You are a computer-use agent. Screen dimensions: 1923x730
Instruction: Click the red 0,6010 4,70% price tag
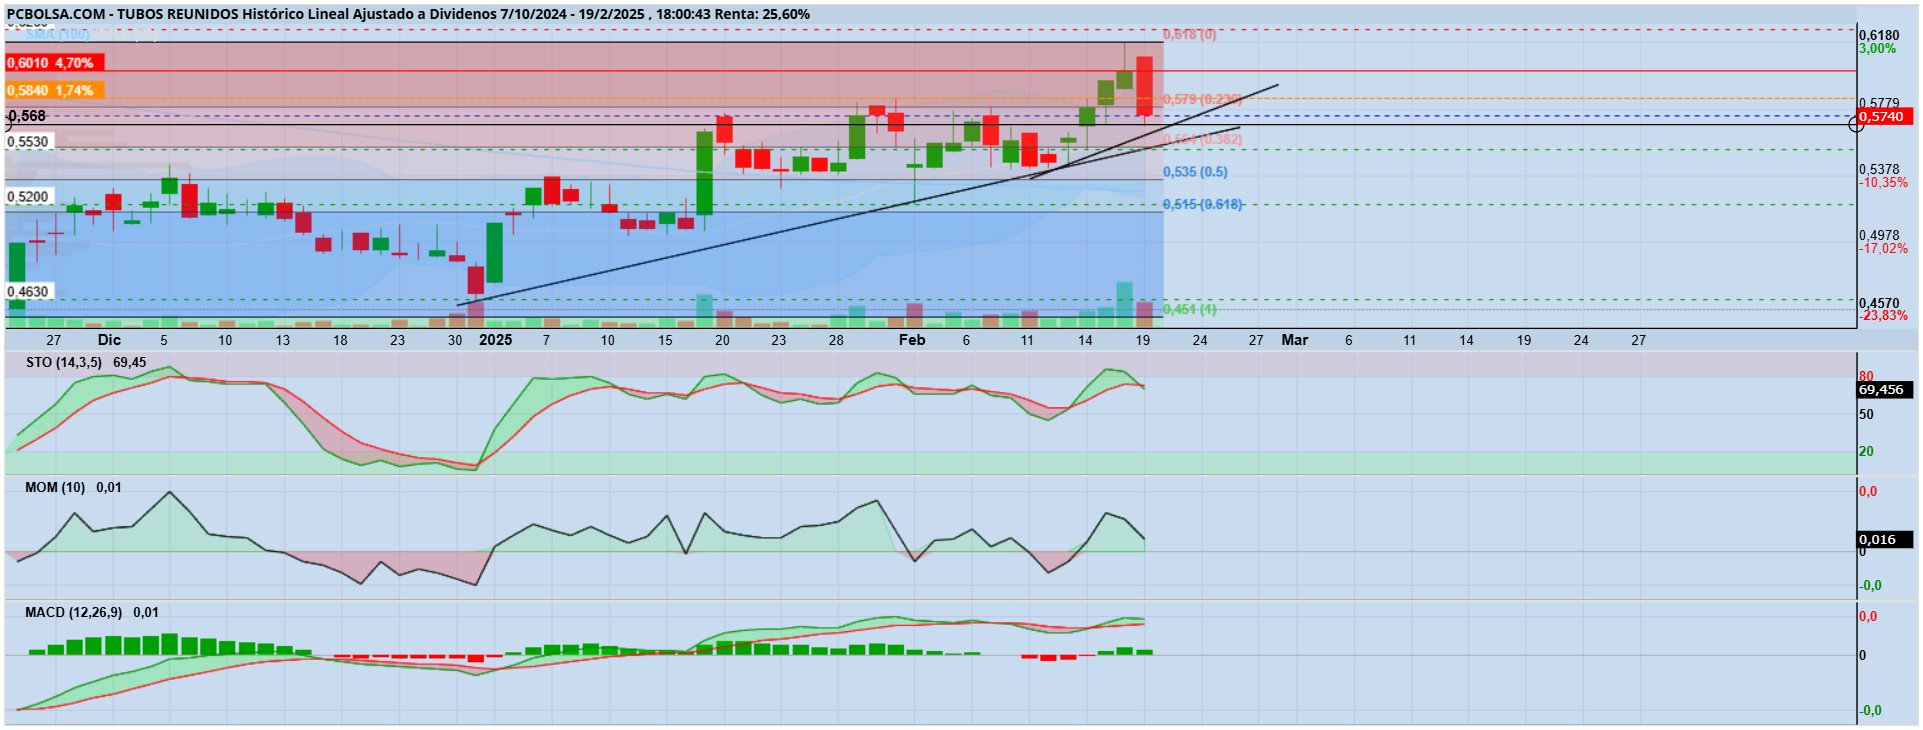tap(53, 63)
